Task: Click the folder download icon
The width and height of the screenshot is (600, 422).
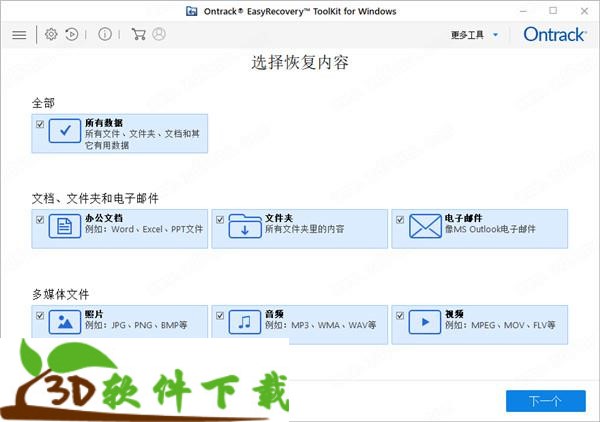Action: coord(245,226)
